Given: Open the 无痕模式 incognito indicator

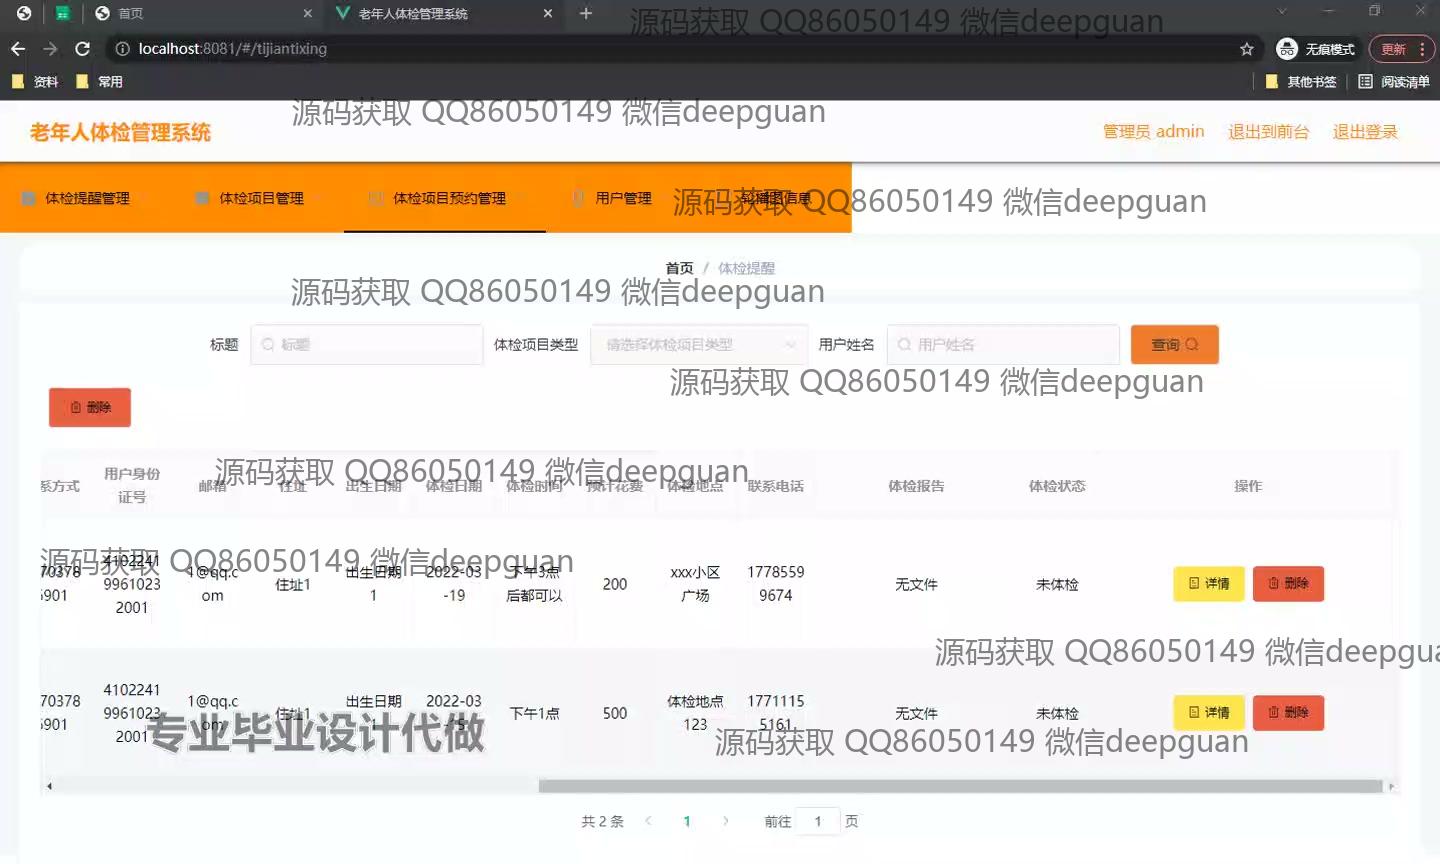Looking at the screenshot, I should pos(1317,49).
